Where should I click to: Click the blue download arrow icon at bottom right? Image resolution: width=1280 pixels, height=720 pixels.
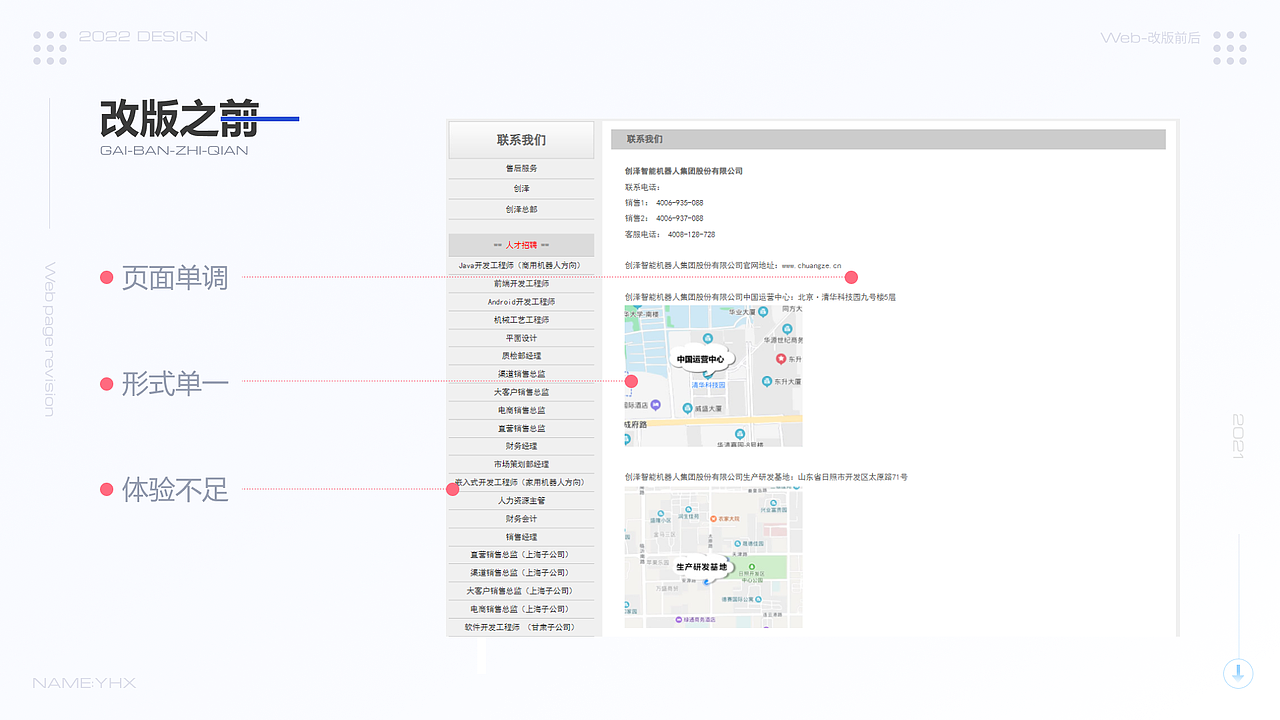click(1238, 674)
